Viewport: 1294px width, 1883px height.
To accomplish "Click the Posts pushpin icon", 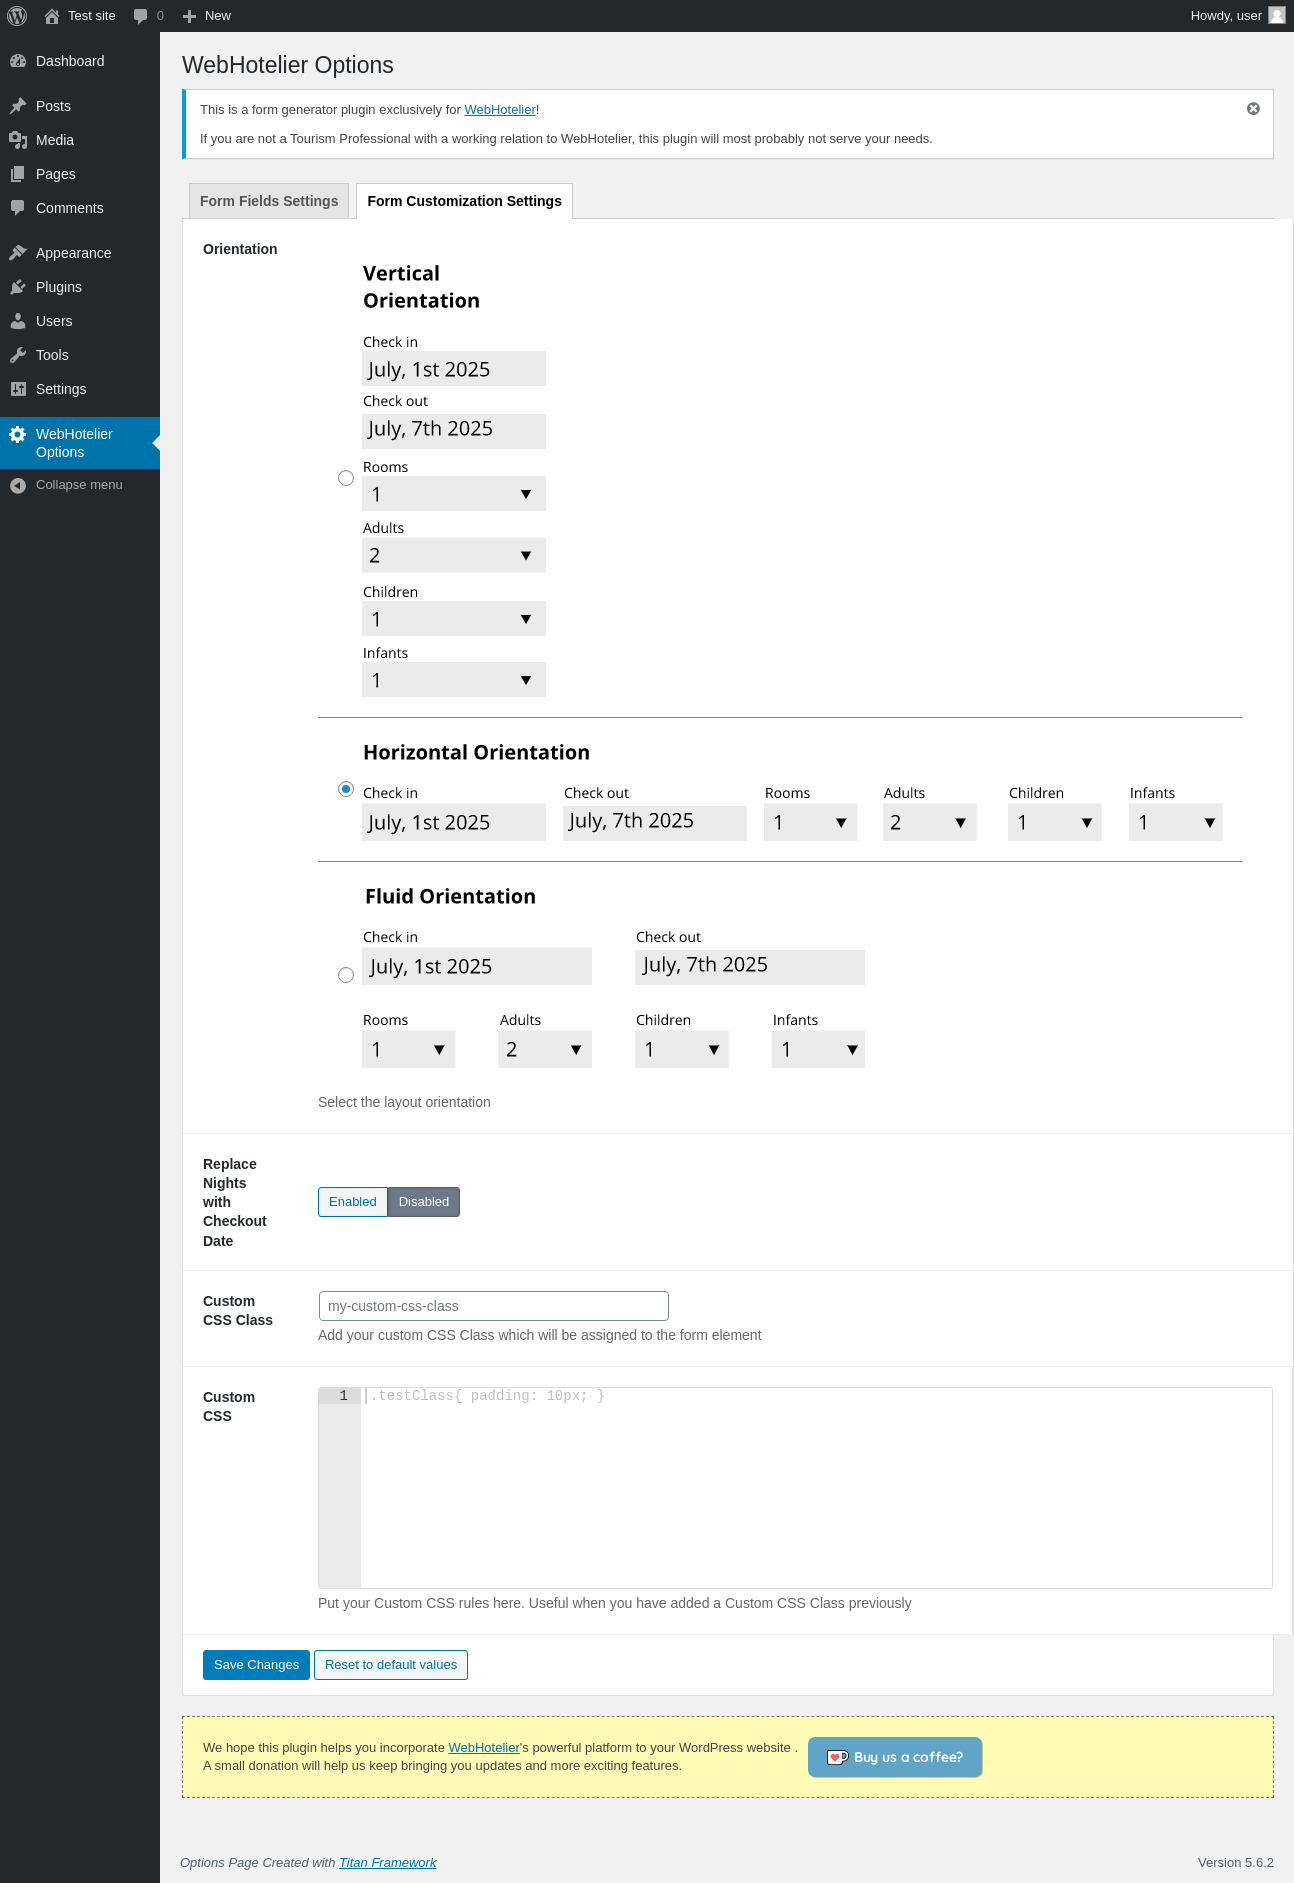I will point(18,106).
